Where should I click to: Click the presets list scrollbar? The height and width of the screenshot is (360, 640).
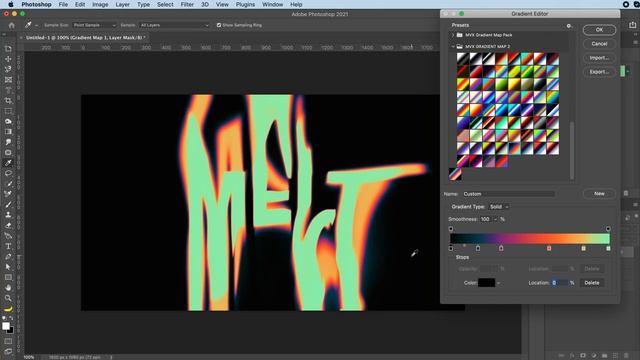pyautogui.click(x=572, y=150)
